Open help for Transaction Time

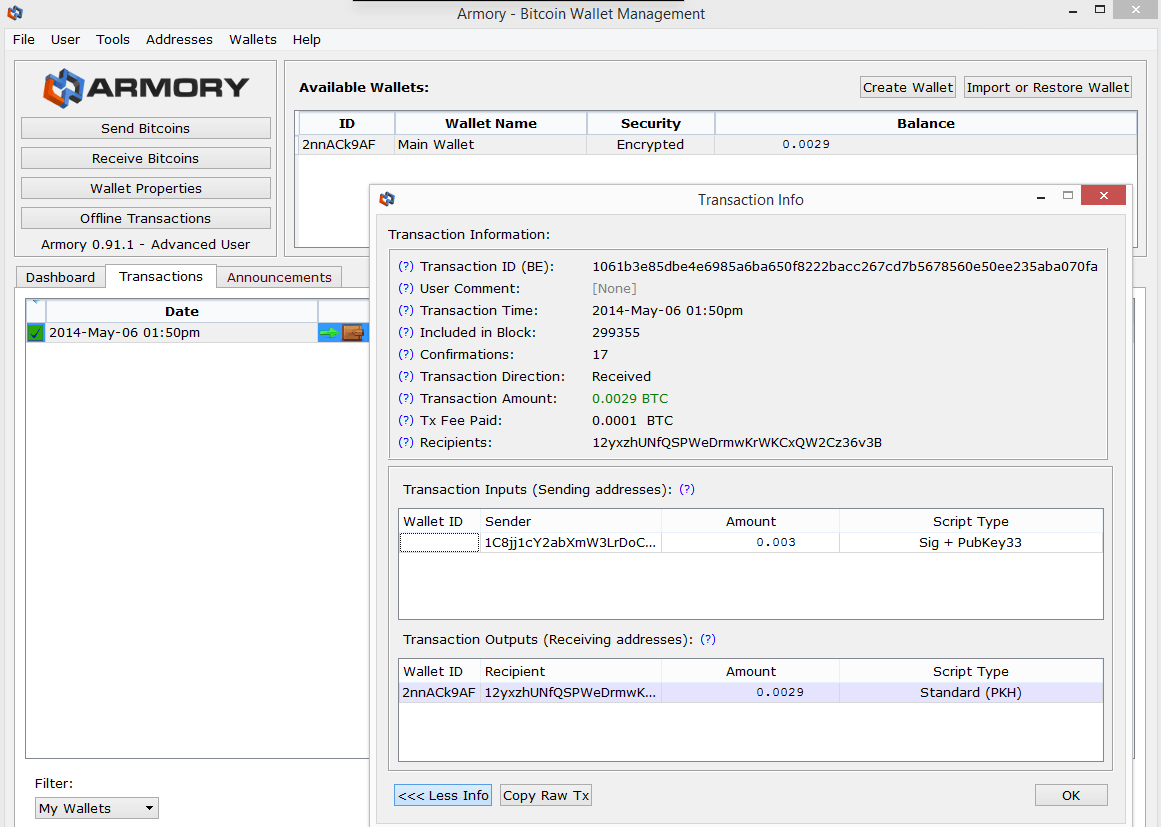click(x=406, y=310)
